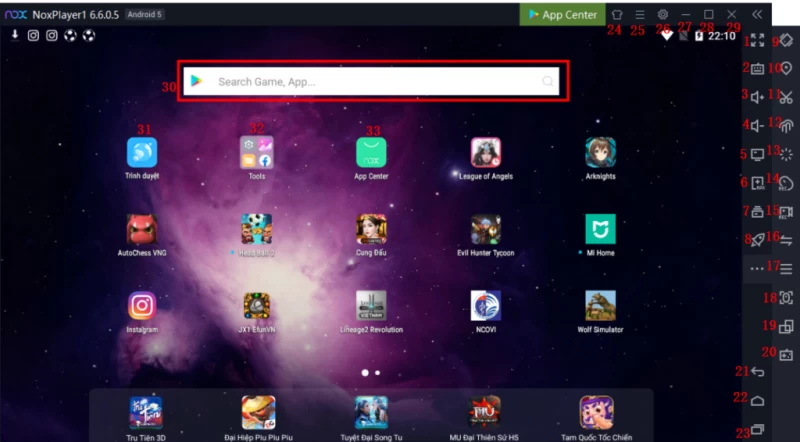Click the rocket clean-up icon
The width and height of the screenshot is (800, 442).
tap(758, 240)
